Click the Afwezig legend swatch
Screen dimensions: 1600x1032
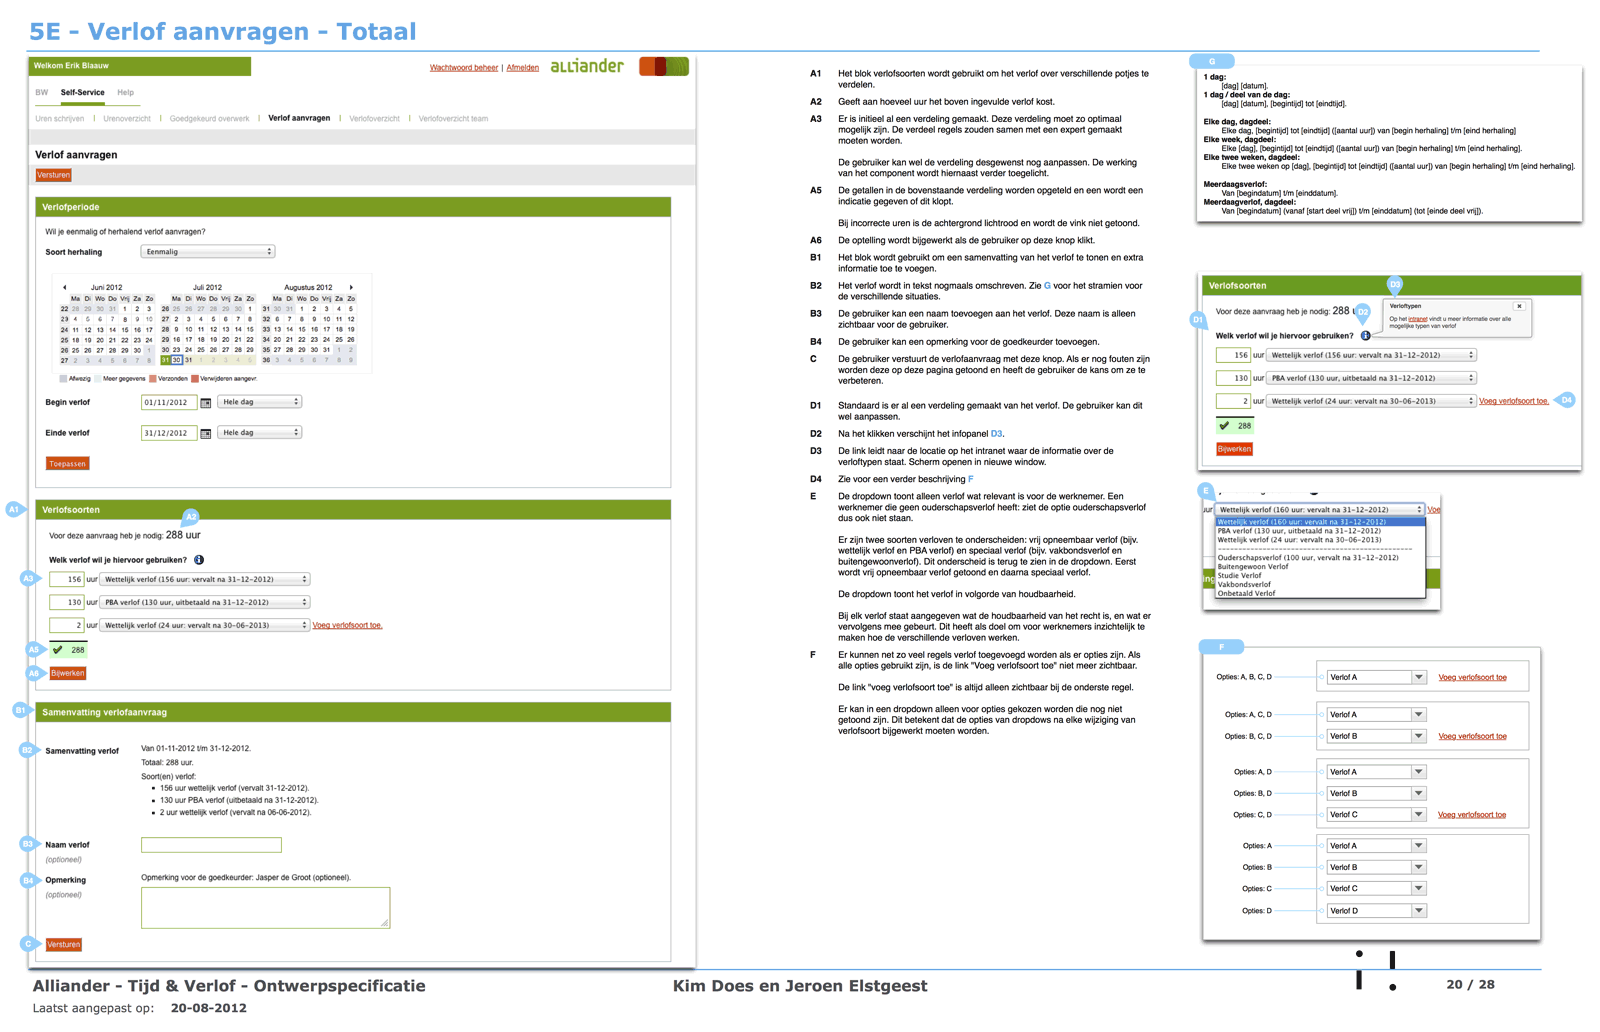63,379
